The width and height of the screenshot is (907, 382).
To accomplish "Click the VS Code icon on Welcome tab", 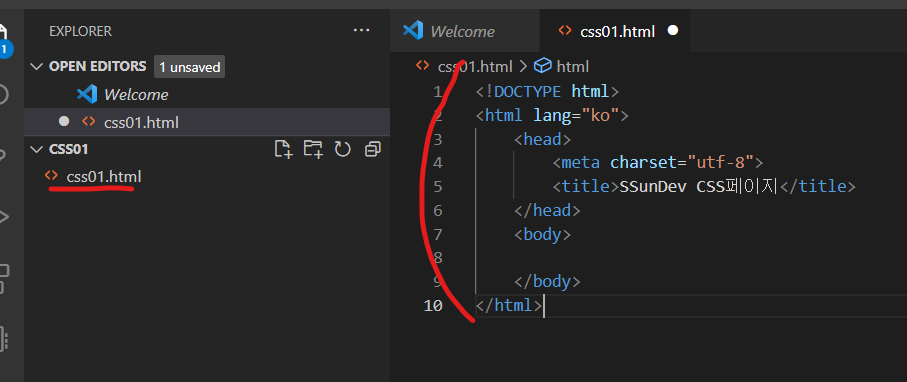I will coord(412,30).
